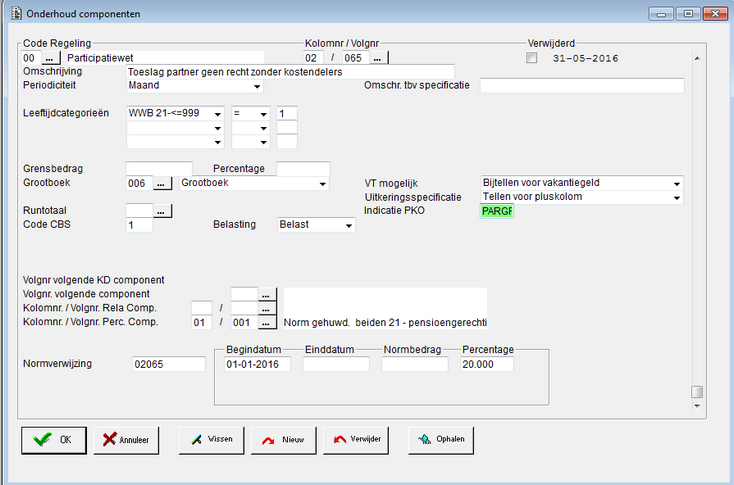This screenshot has width=734, height=485.
Task: Click the scrollbar up arrow
Action: (x=697, y=59)
